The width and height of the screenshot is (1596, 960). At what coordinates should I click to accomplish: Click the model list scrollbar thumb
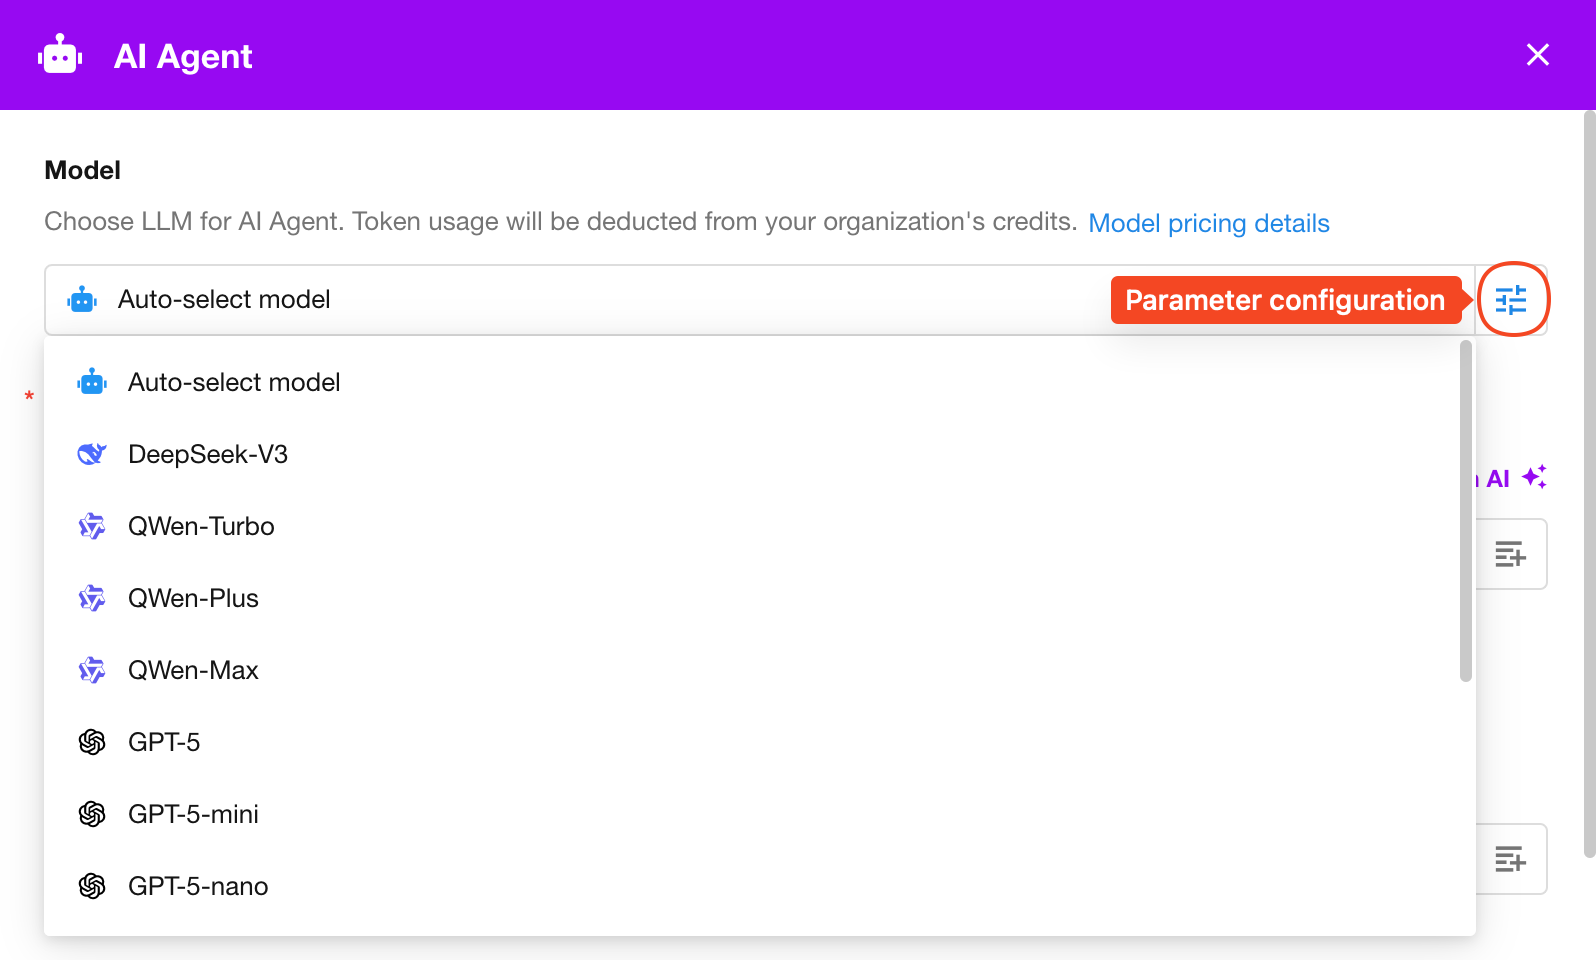point(1466,510)
